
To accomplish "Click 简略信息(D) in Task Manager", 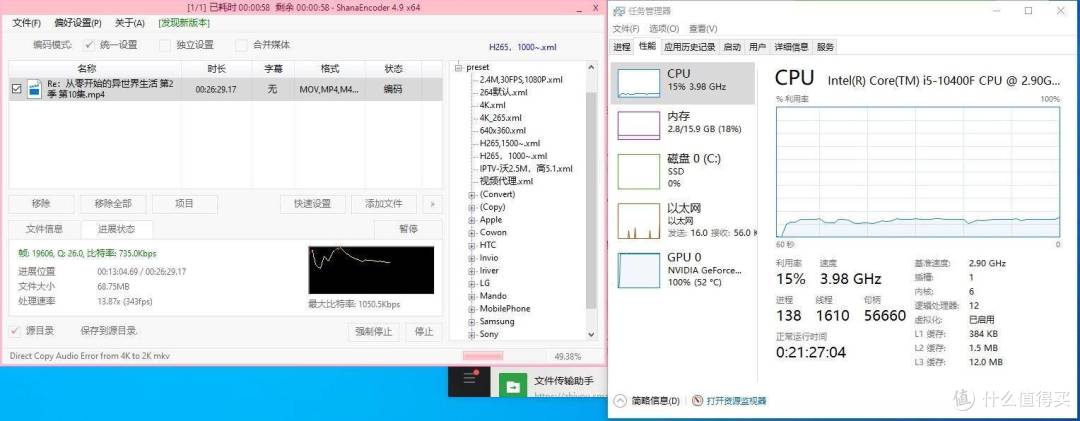I will [x=655, y=401].
